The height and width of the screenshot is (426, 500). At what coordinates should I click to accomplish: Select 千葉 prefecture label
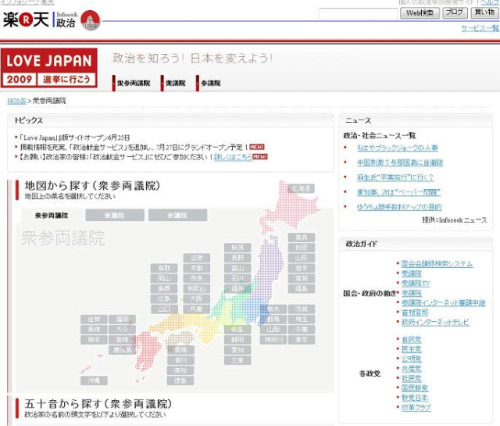click(301, 330)
